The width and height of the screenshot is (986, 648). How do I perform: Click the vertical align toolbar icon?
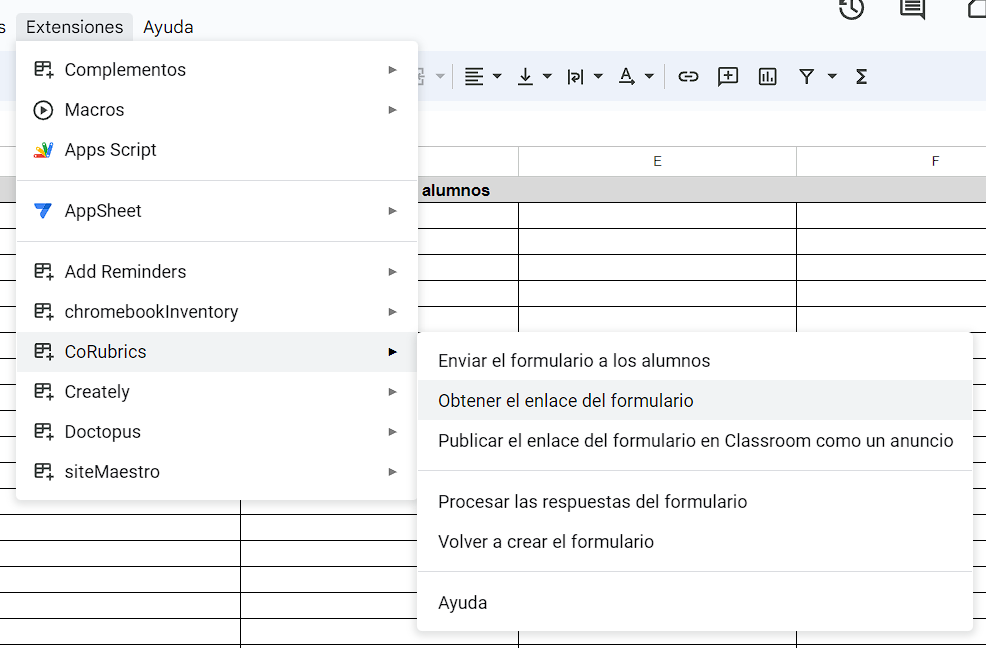[x=525, y=77]
